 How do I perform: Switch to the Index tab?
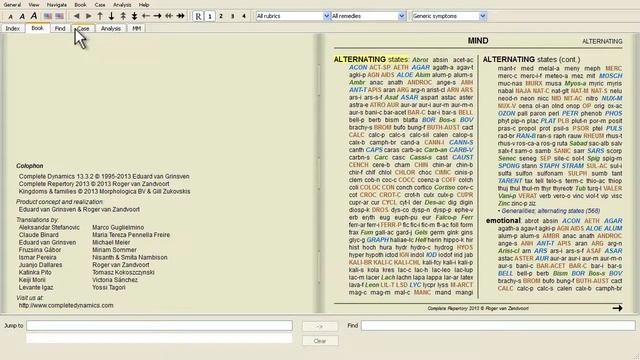(x=13, y=29)
